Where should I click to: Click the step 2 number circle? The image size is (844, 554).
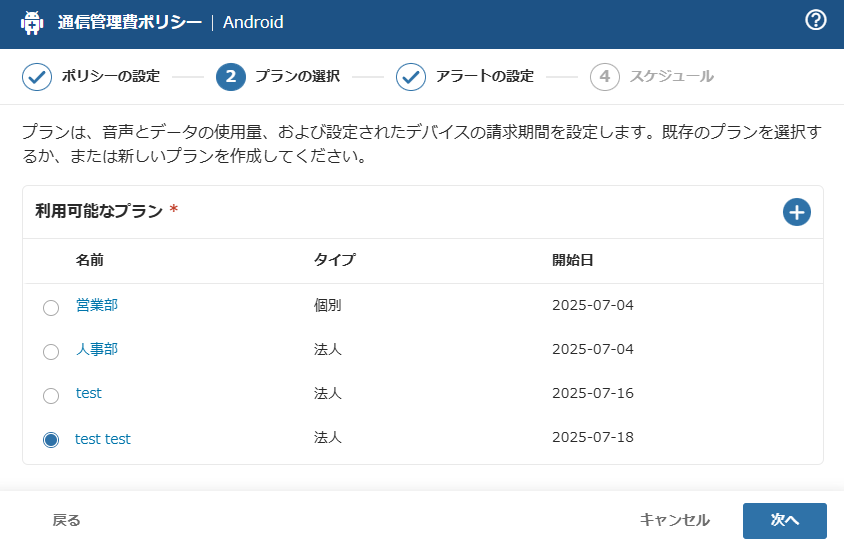click(231, 76)
